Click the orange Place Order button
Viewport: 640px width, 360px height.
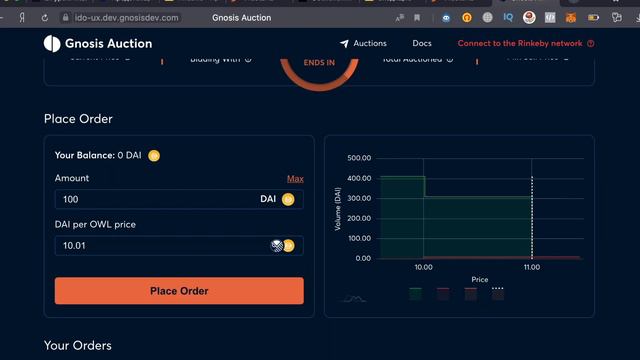pos(179,291)
